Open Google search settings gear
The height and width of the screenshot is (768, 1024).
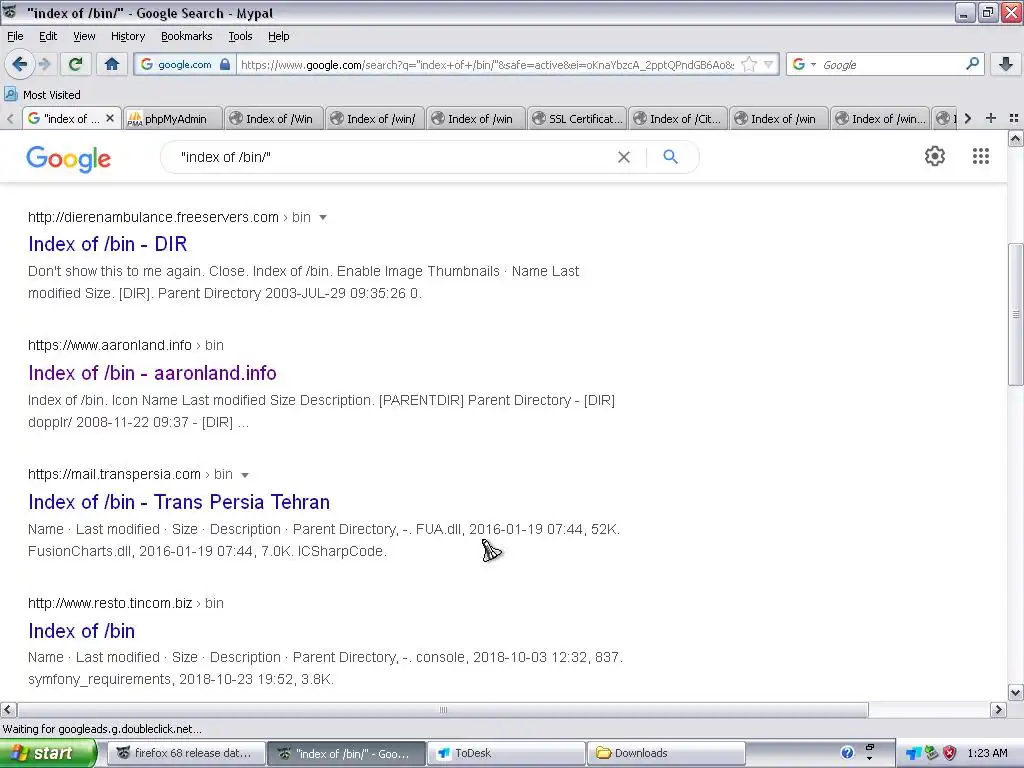click(935, 156)
